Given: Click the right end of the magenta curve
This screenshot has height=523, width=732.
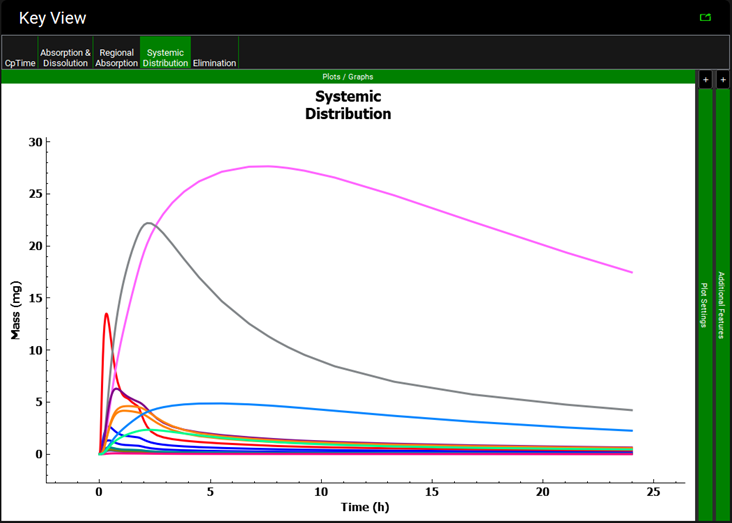Looking at the screenshot, I should (631, 272).
